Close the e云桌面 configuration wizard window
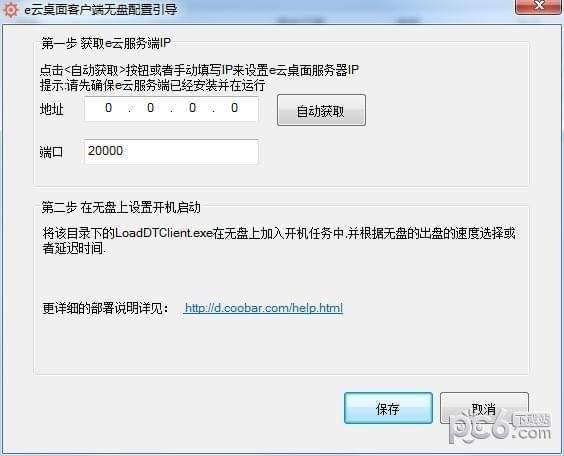 coord(538,6)
